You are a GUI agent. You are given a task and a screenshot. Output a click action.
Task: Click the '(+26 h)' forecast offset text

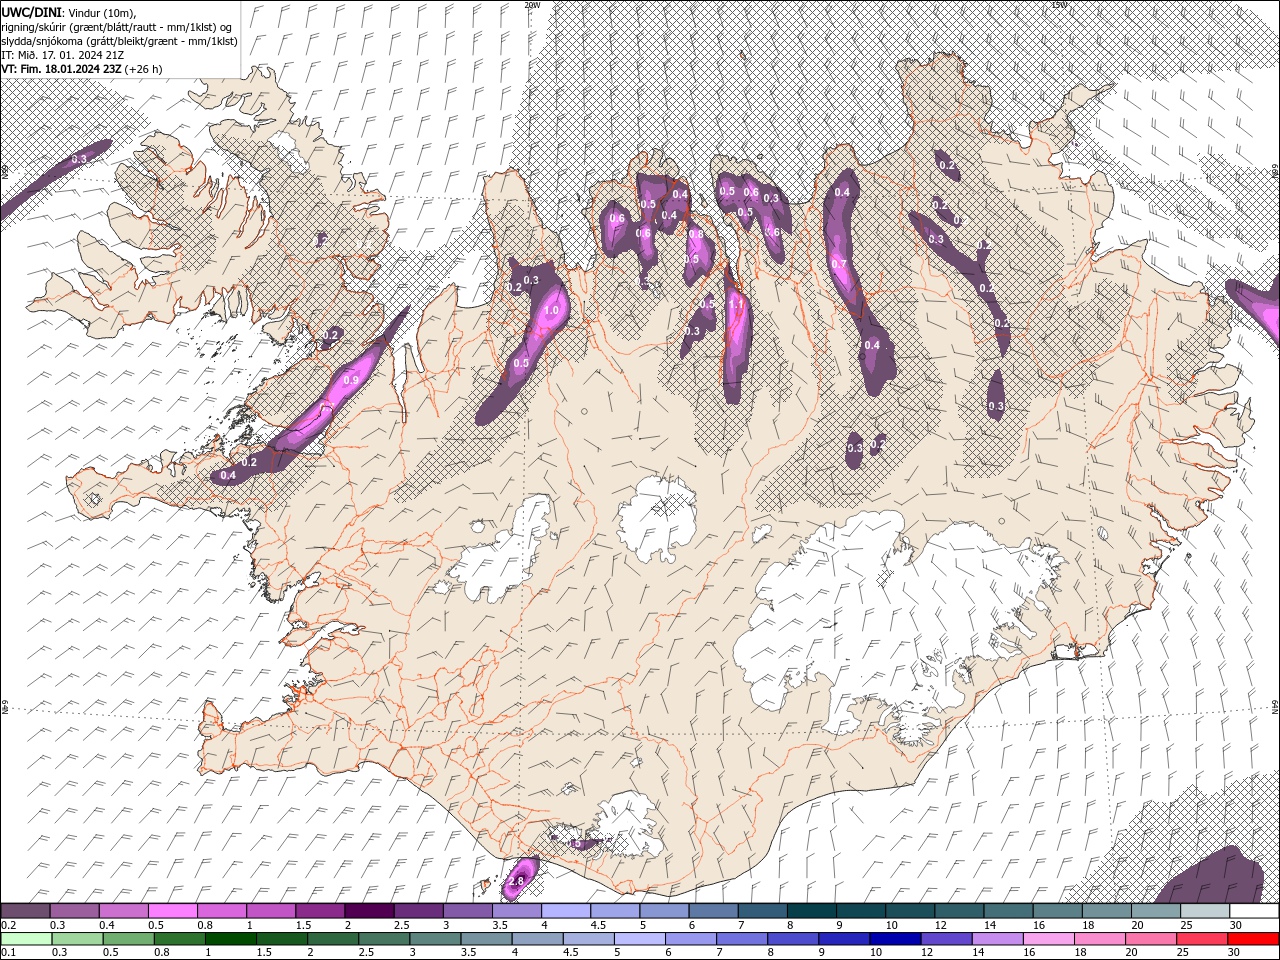tap(144, 69)
